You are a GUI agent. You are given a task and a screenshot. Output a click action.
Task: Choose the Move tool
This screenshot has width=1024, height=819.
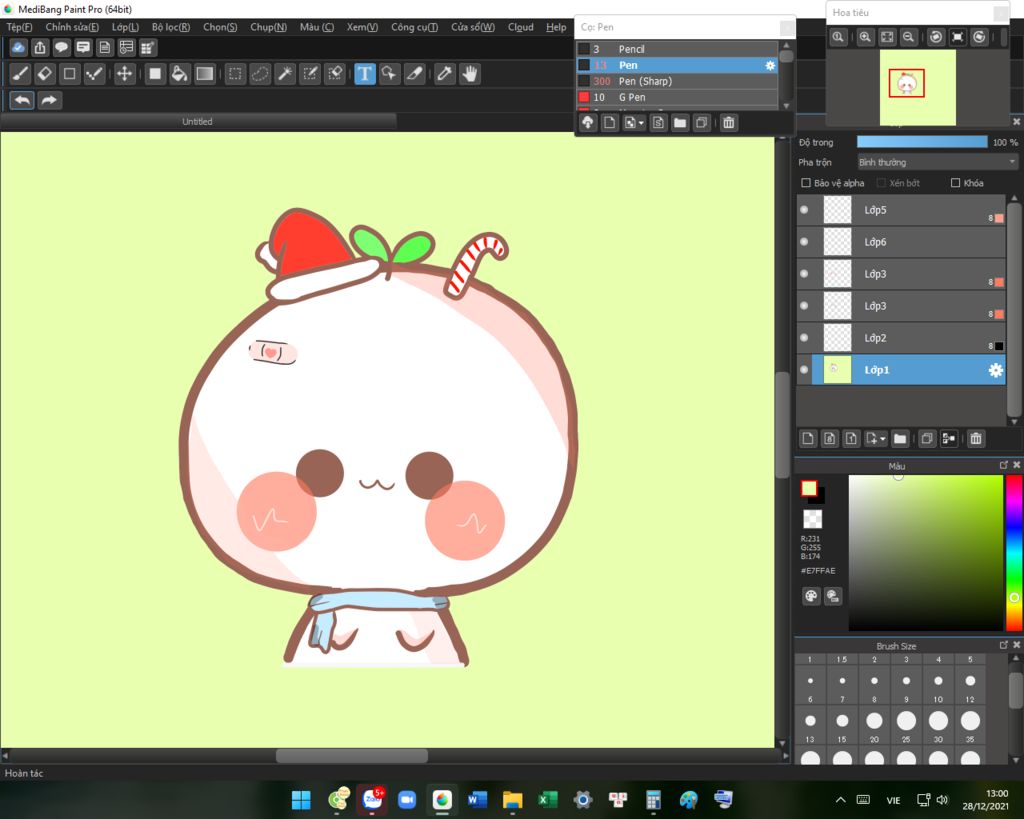point(124,74)
